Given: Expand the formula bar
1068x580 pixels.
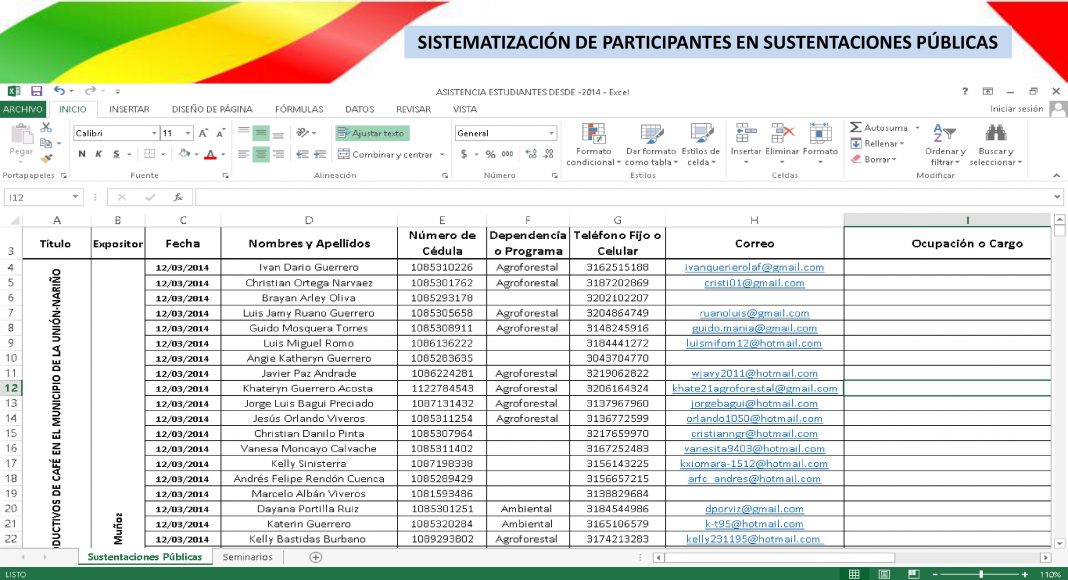Looking at the screenshot, I should coord(1056,197).
